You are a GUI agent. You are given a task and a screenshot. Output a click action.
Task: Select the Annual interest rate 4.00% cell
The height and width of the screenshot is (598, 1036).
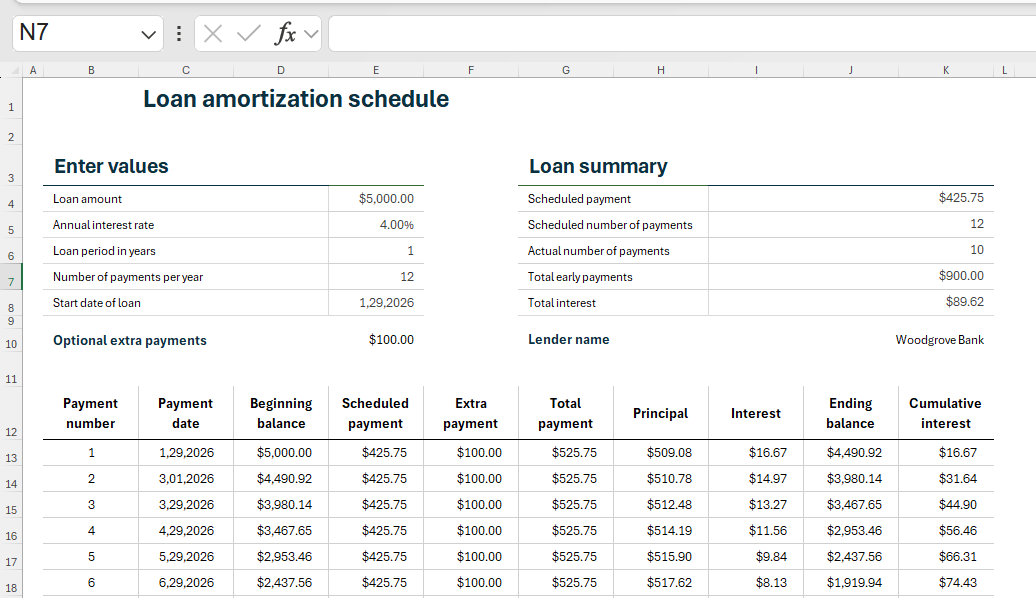point(396,225)
